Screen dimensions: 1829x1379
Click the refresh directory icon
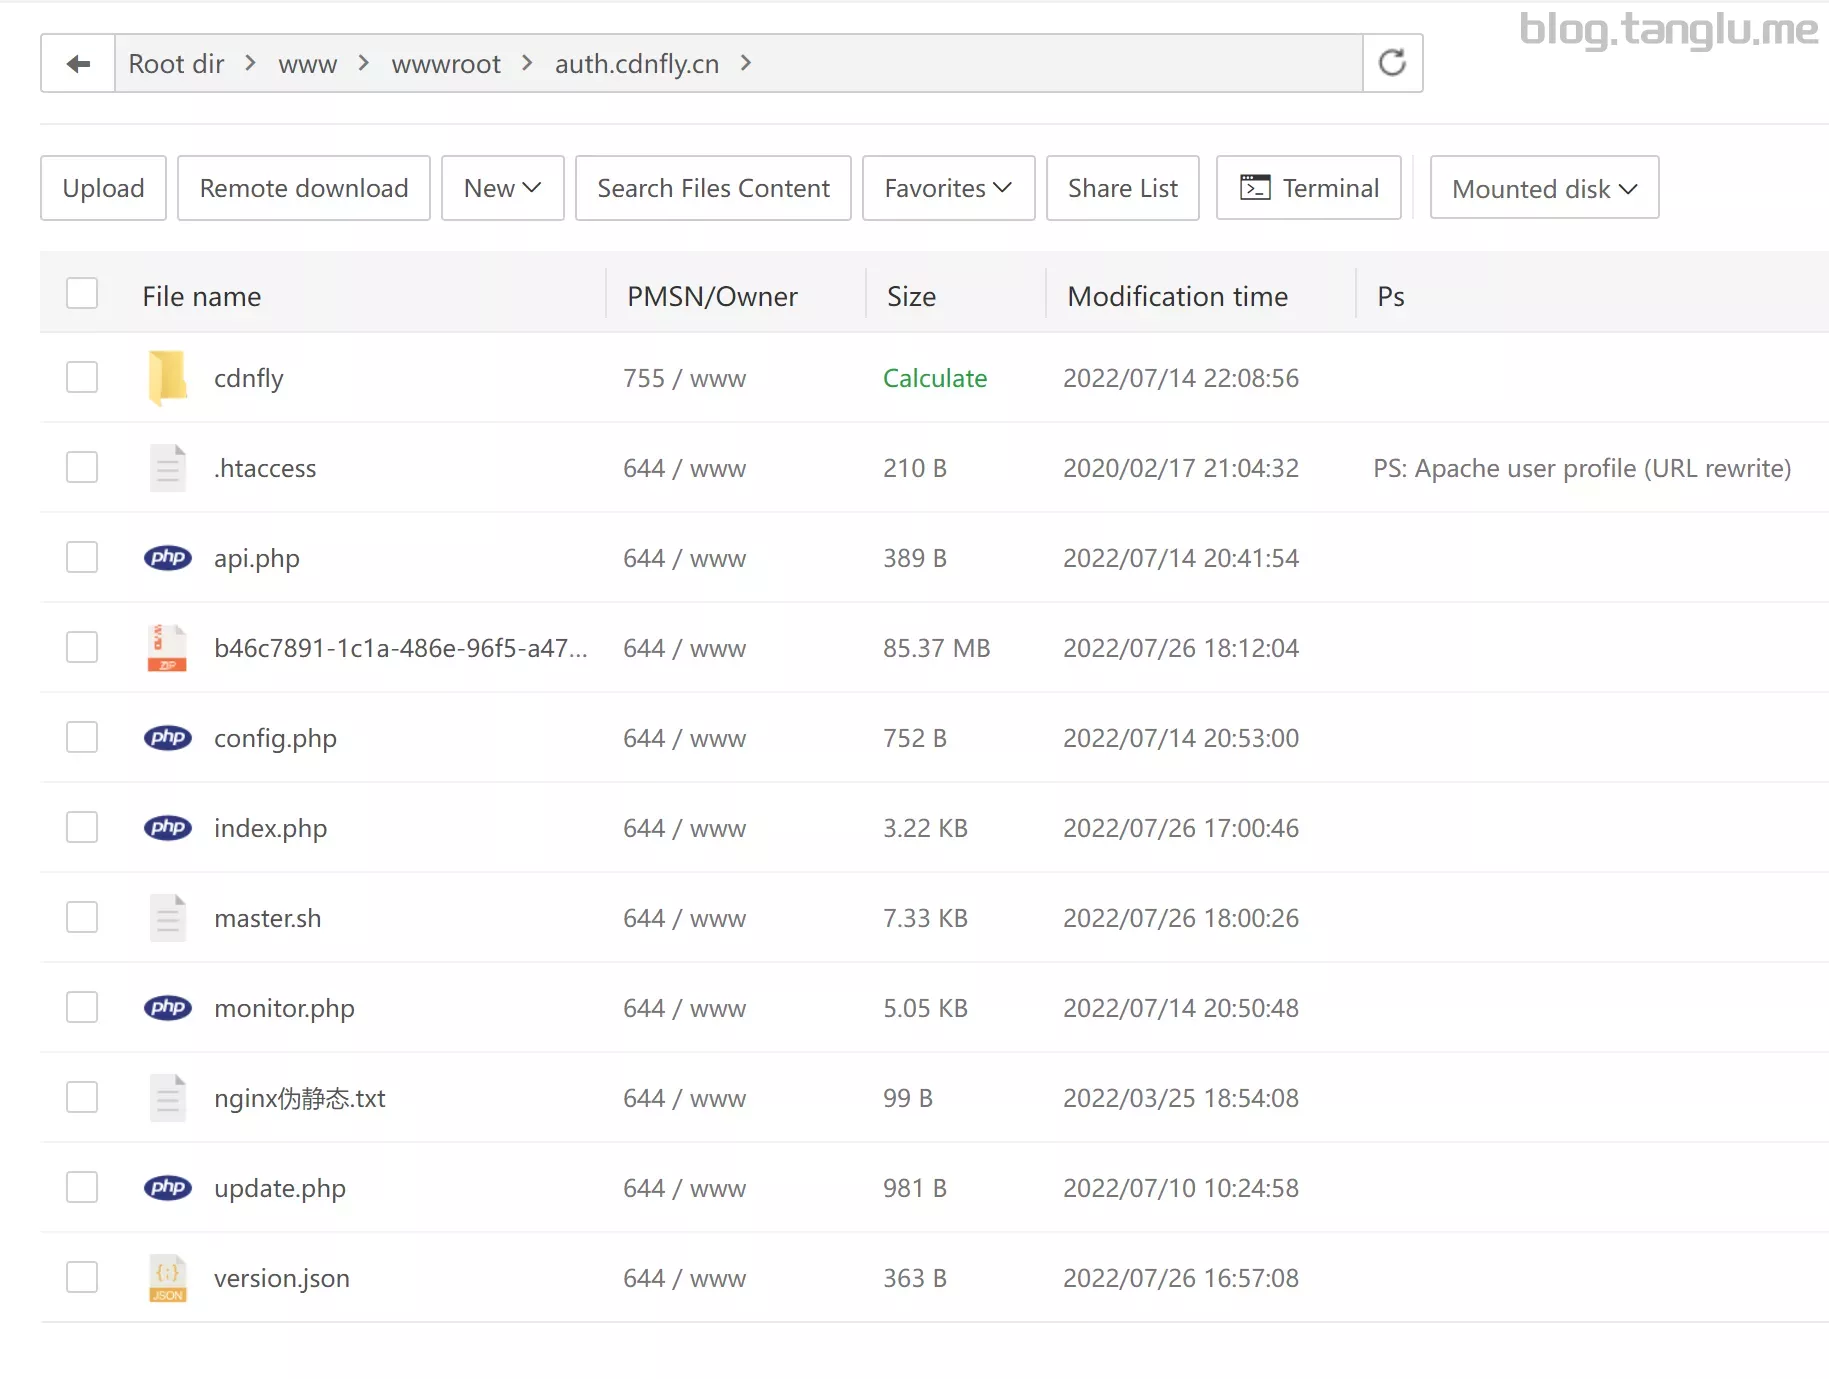(1392, 63)
